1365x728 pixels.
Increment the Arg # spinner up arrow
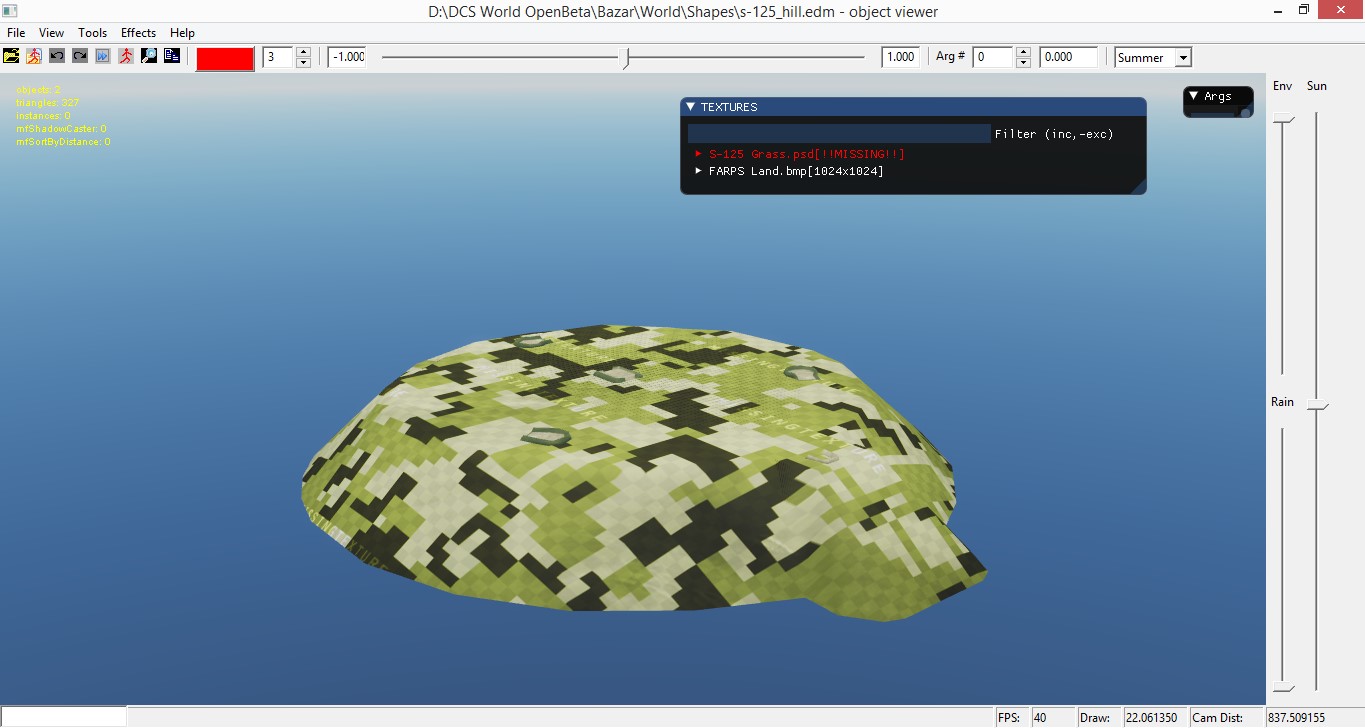coord(1023,52)
